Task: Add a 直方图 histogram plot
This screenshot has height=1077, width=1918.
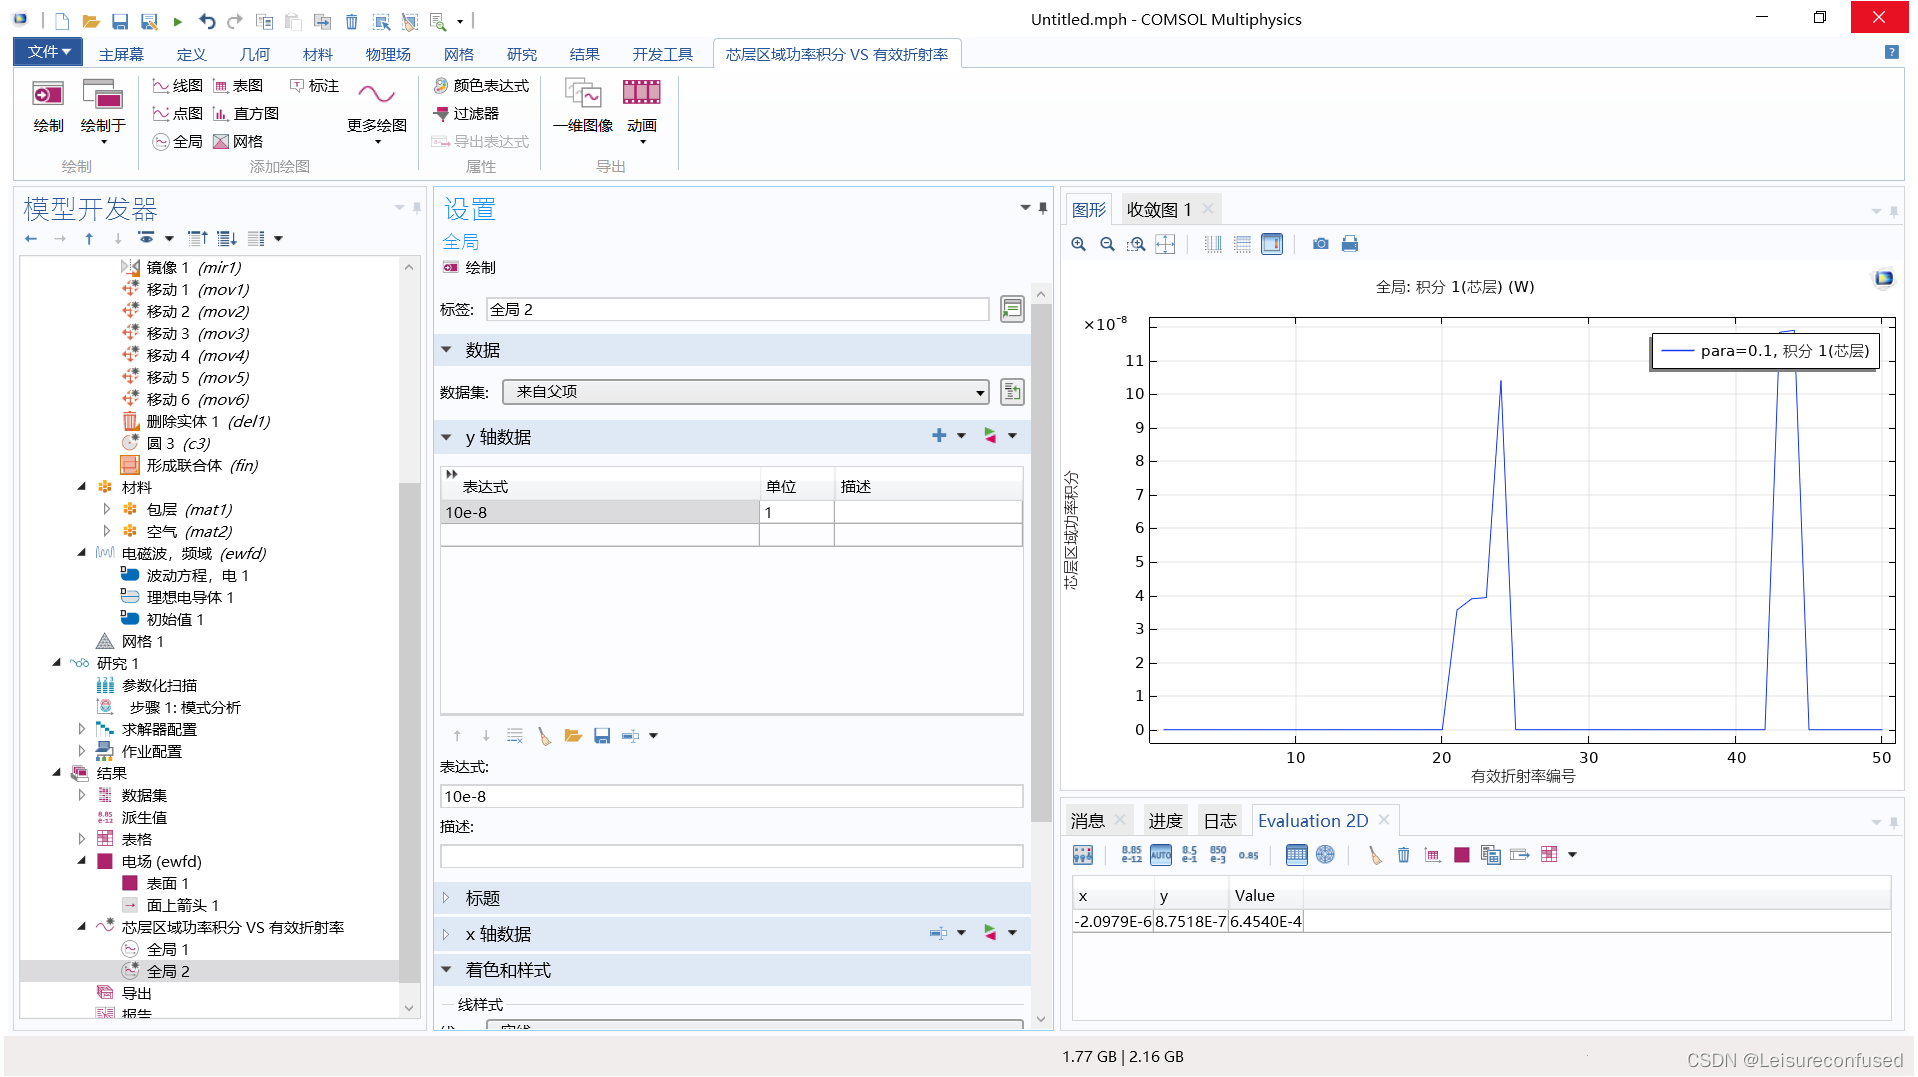Action: pos(246,114)
